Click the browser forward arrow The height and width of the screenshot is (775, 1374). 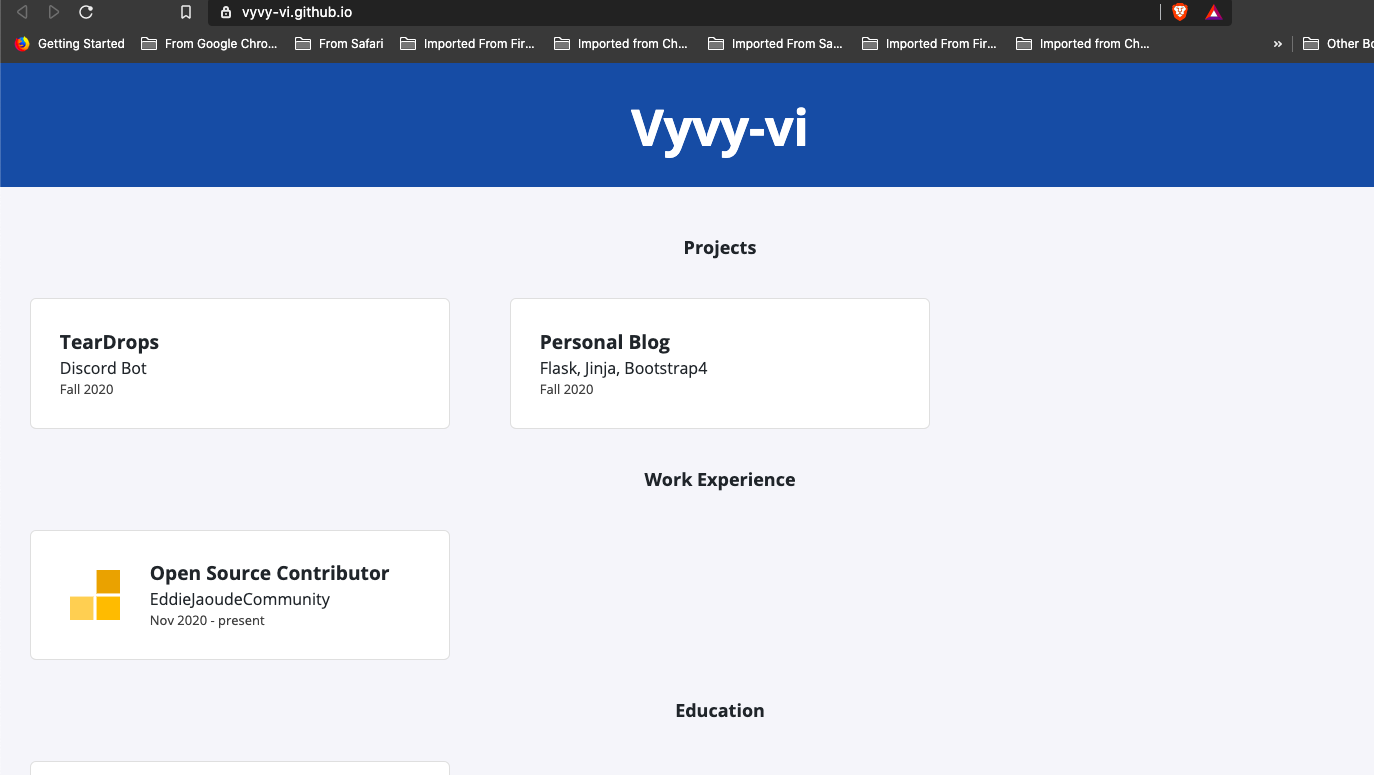(54, 12)
